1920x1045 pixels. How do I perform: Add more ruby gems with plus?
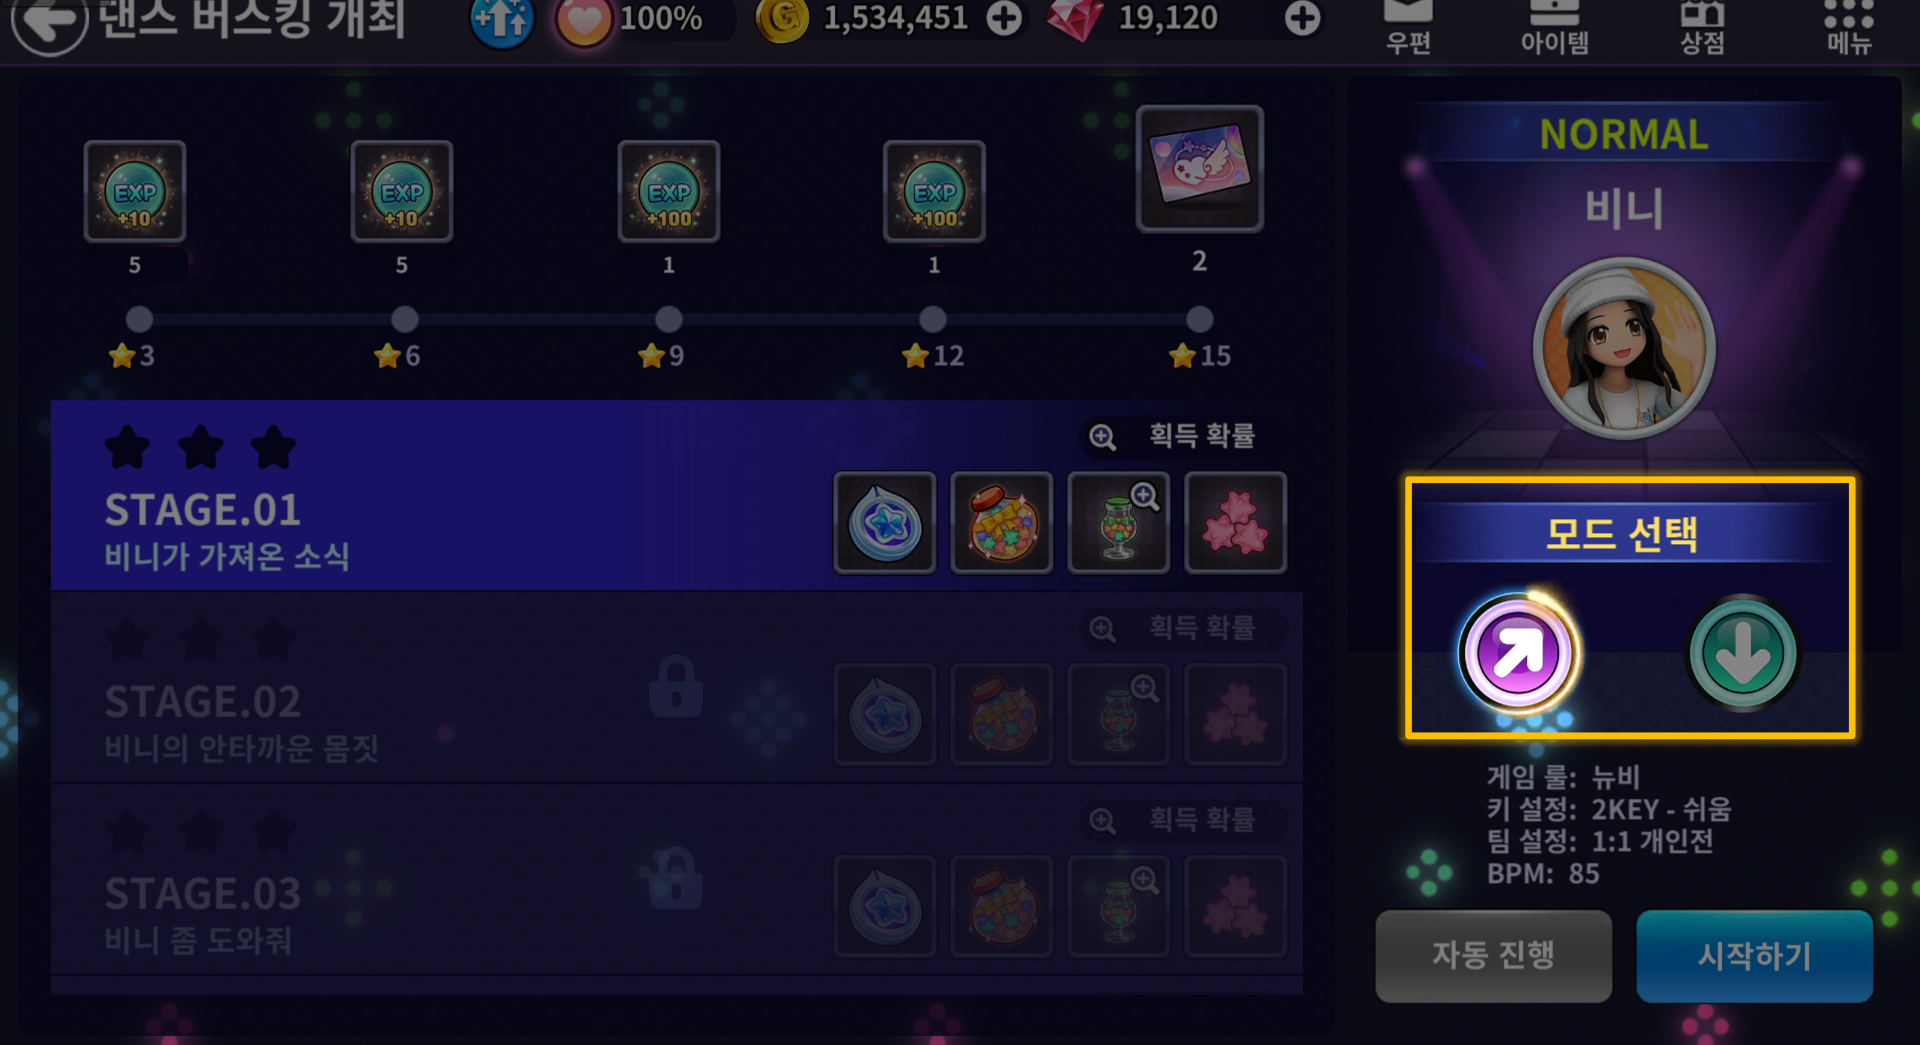click(1302, 18)
